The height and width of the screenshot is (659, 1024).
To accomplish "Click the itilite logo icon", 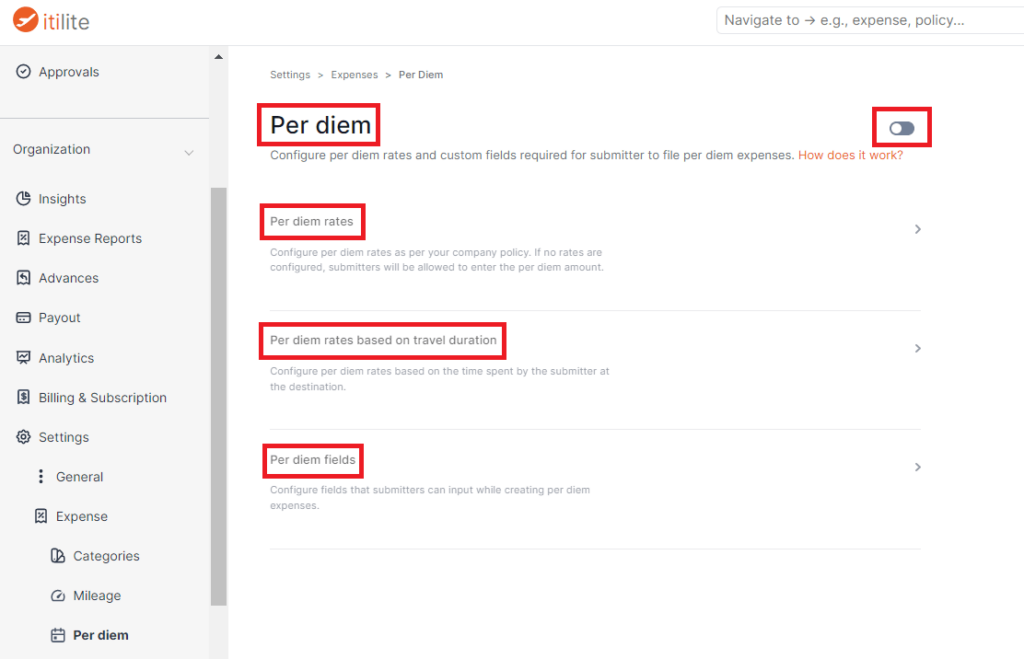I will (x=25, y=20).
